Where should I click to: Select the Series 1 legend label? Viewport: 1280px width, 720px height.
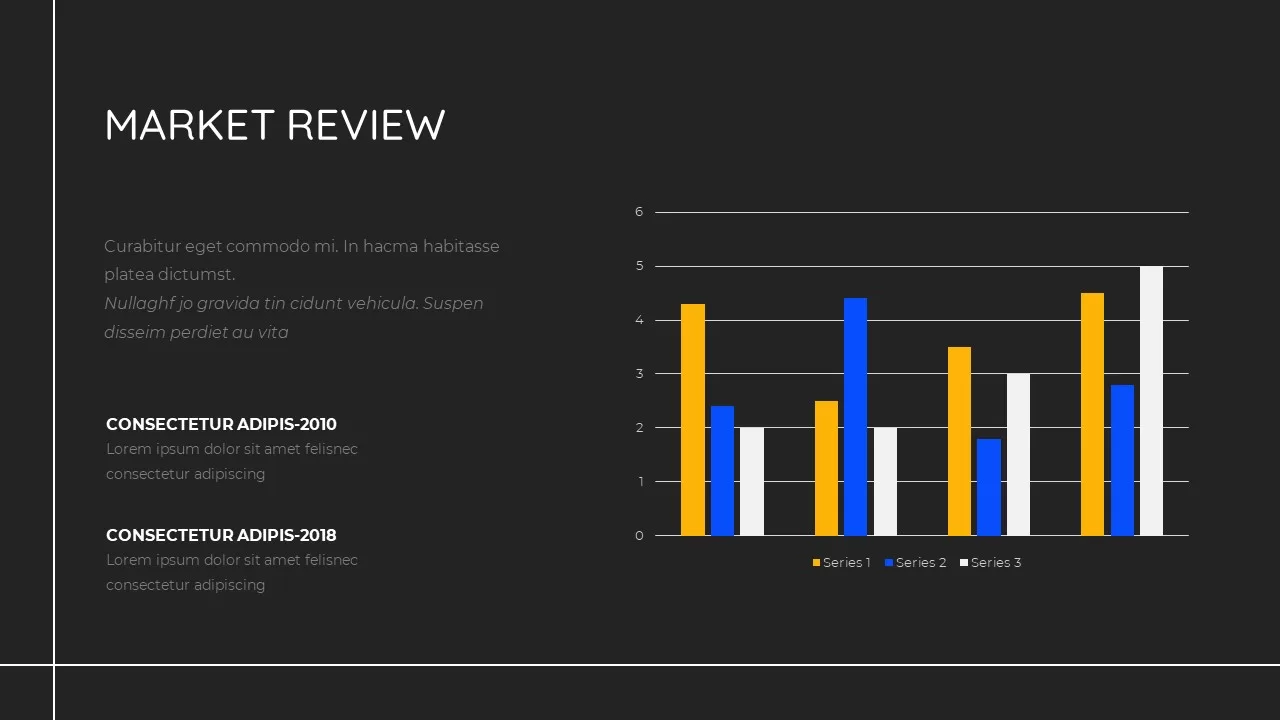click(x=847, y=563)
